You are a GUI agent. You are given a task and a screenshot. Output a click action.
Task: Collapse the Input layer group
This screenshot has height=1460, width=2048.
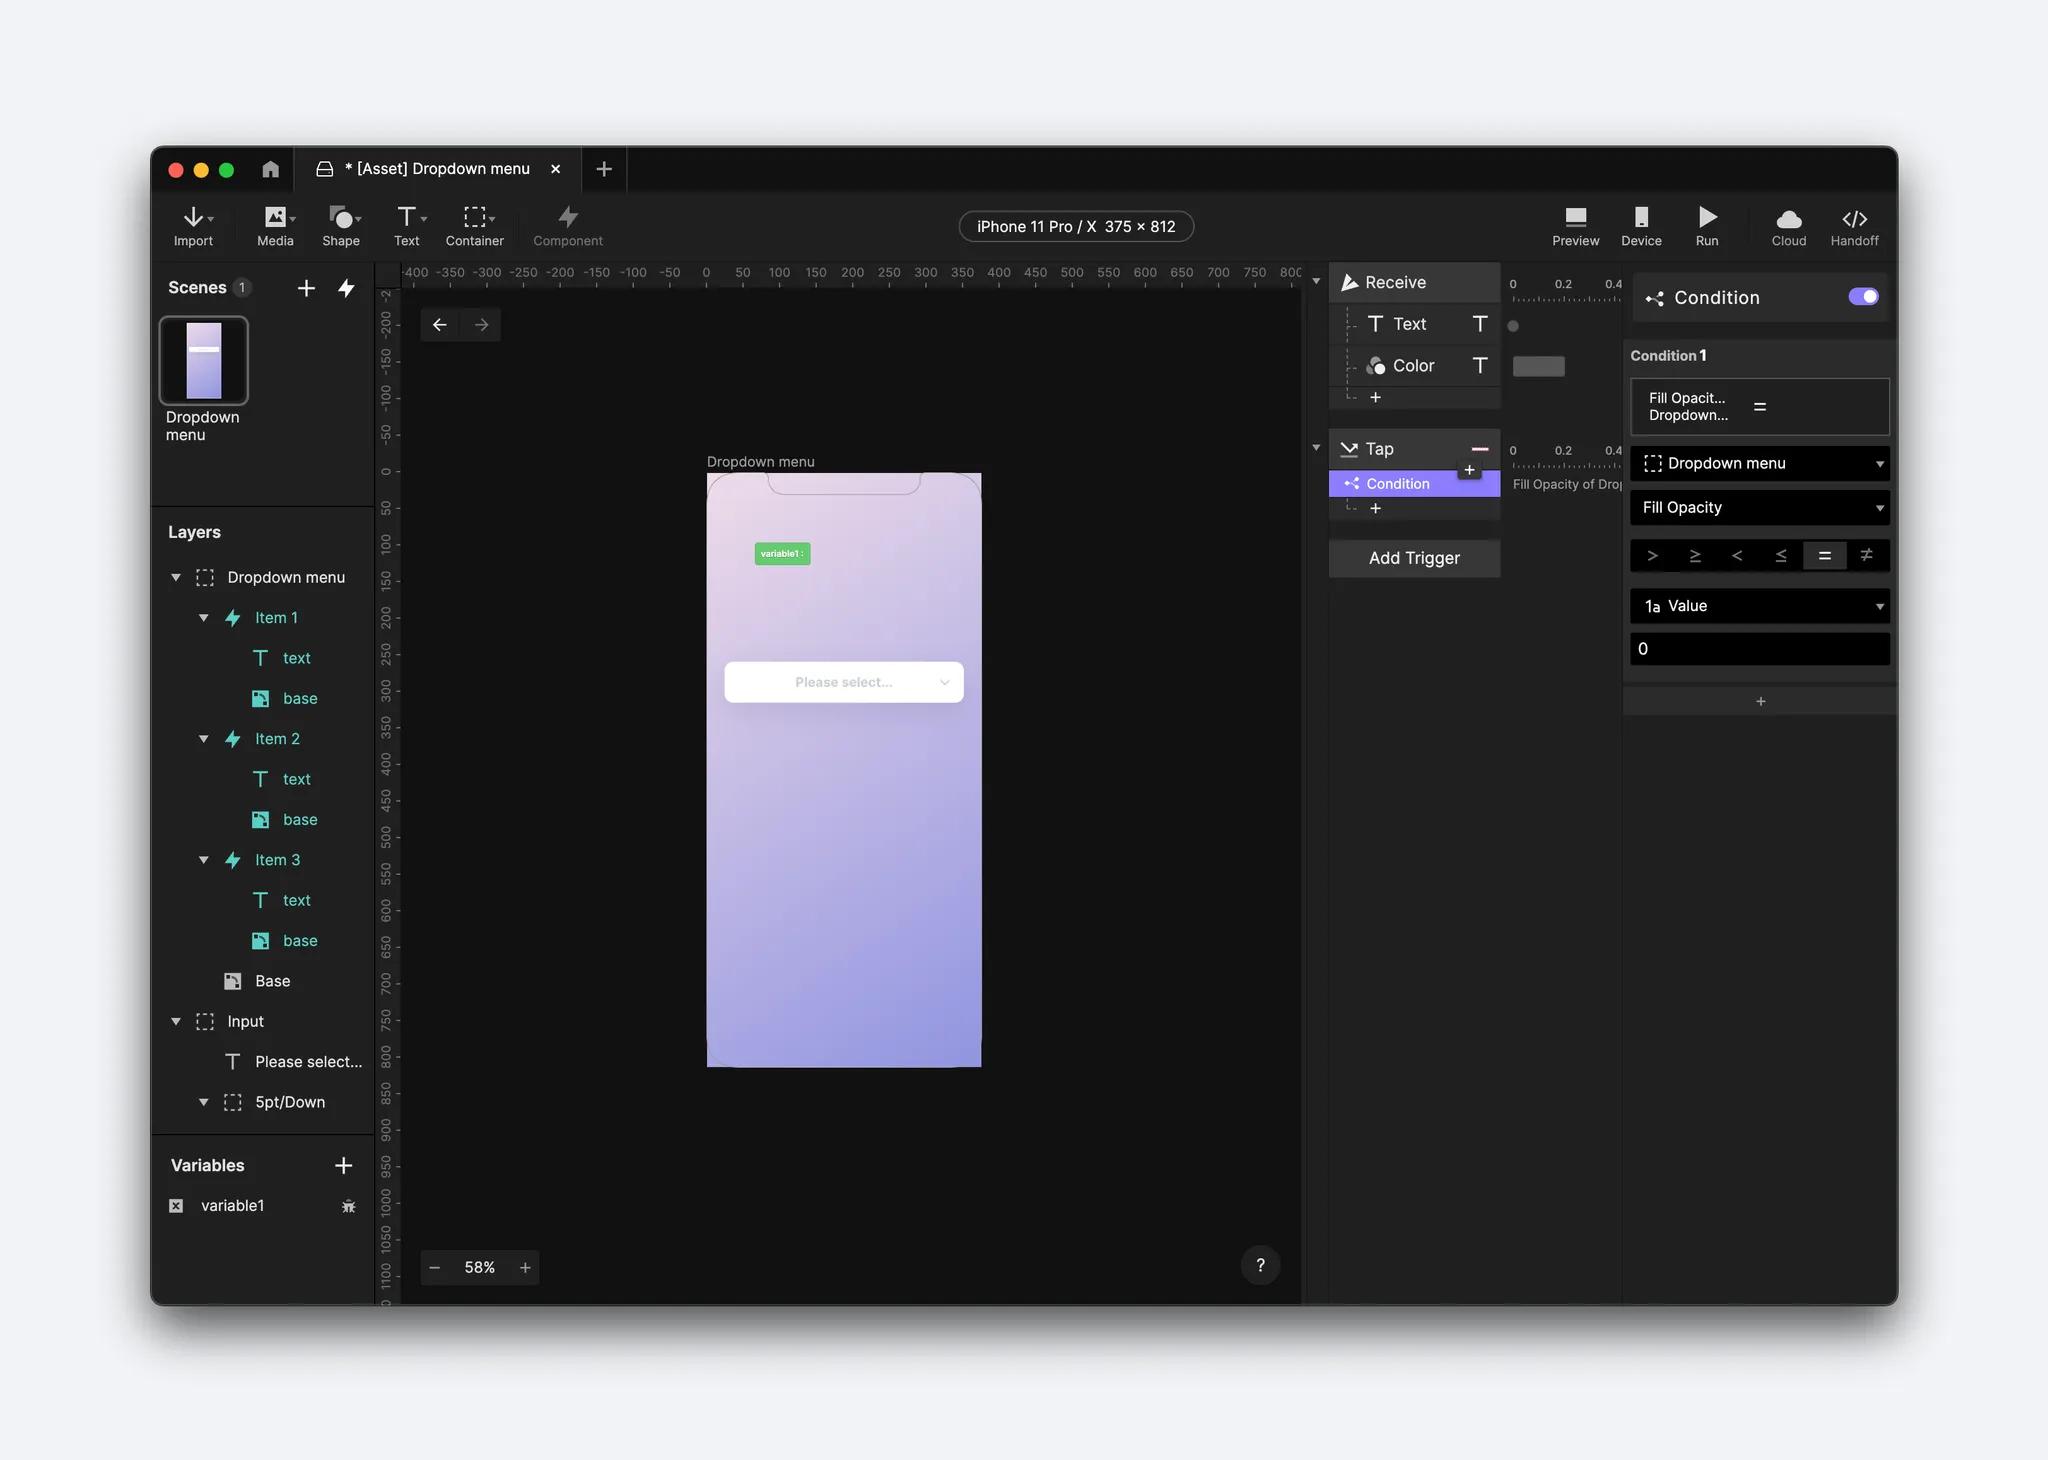tap(176, 1021)
